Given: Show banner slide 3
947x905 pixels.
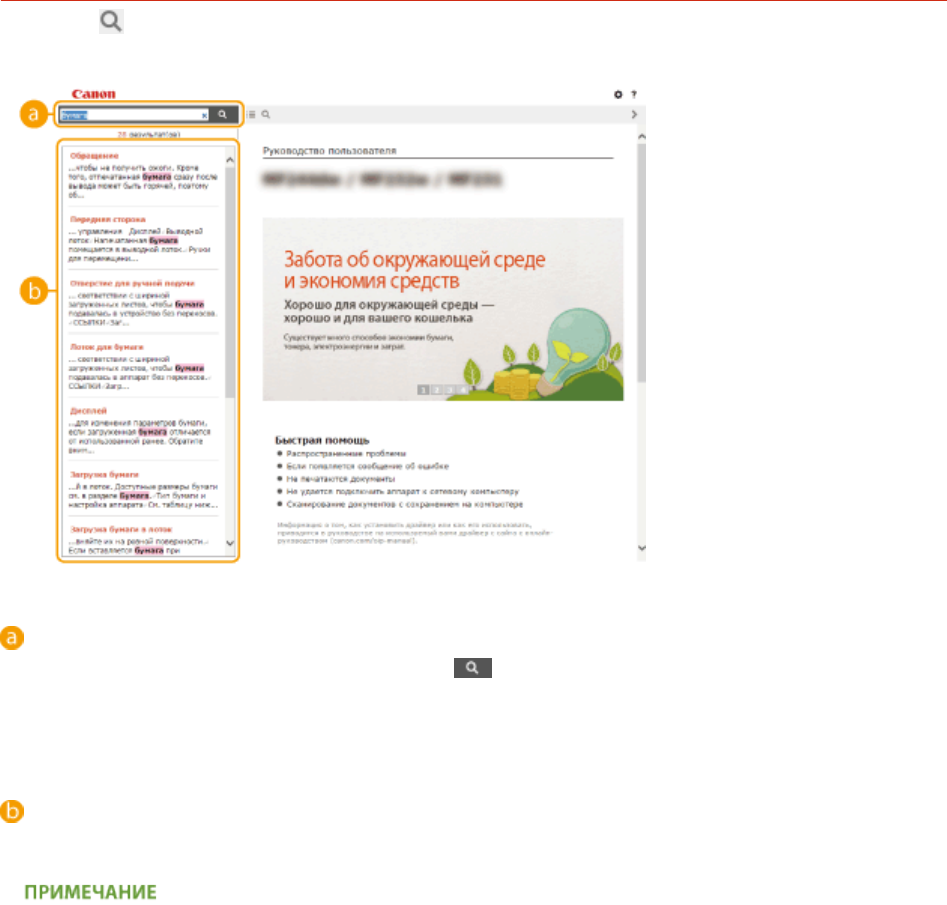Looking at the screenshot, I should pyautogui.click(x=450, y=390).
